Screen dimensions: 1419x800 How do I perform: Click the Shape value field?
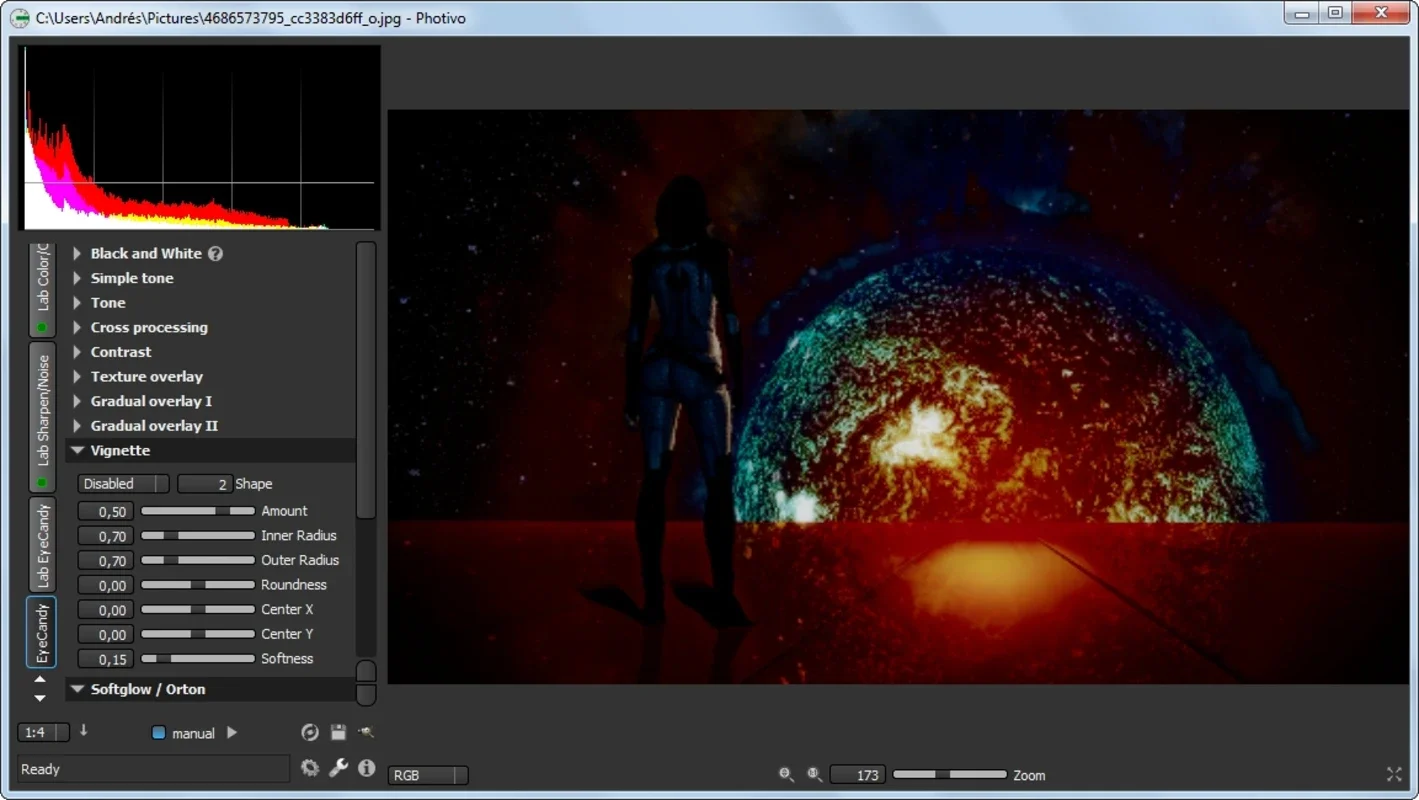205,484
